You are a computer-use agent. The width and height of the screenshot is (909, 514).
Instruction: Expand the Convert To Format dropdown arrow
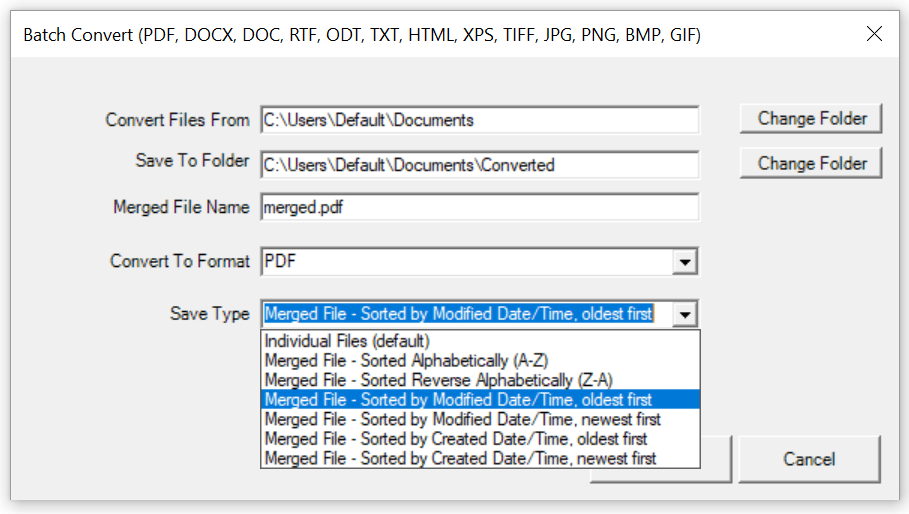[x=684, y=262]
